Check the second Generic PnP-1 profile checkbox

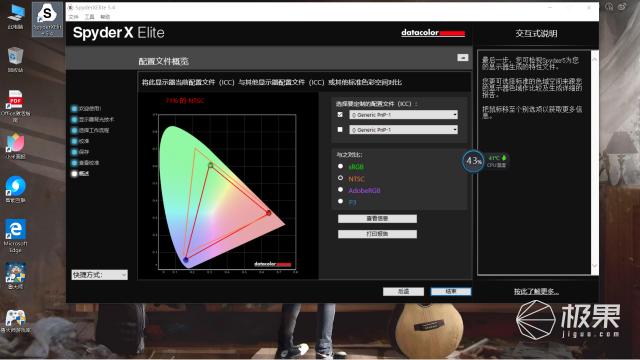point(340,129)
